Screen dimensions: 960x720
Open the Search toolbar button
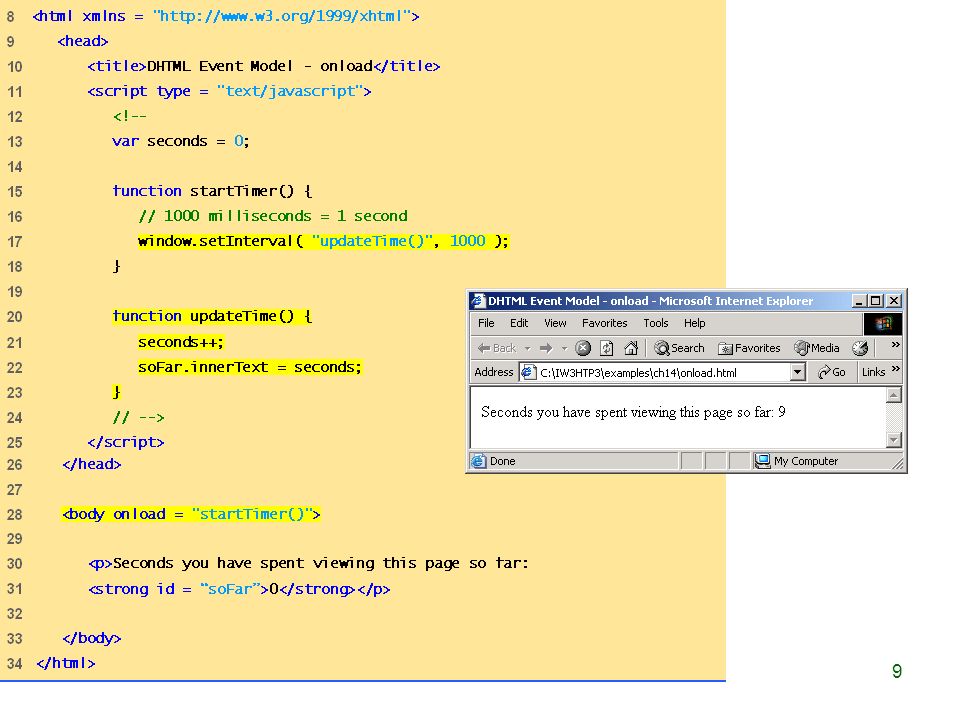[x=679, y=348]
